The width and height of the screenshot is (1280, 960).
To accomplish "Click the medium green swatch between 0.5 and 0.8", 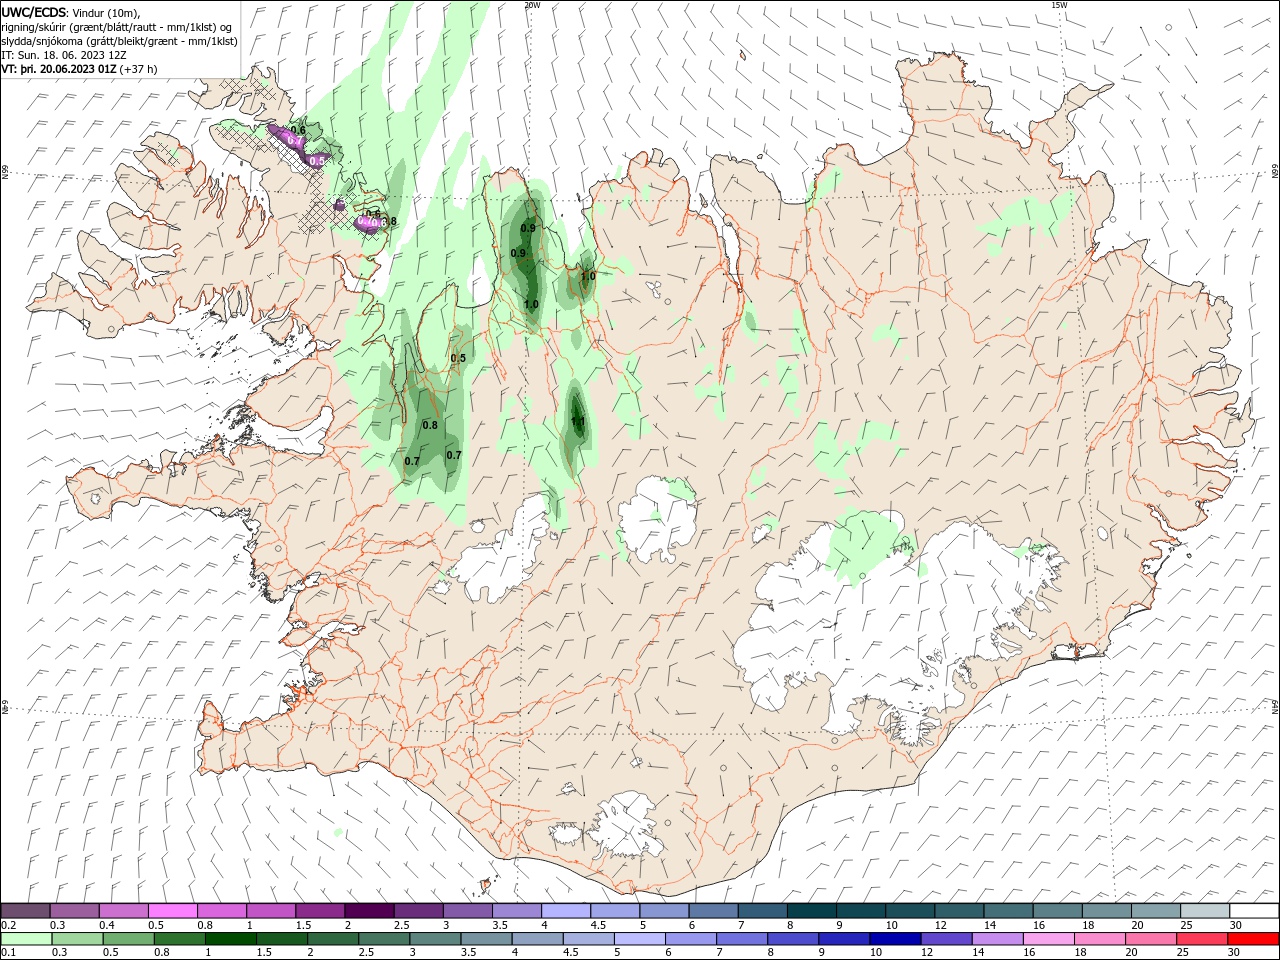I will tap(129, 939).
